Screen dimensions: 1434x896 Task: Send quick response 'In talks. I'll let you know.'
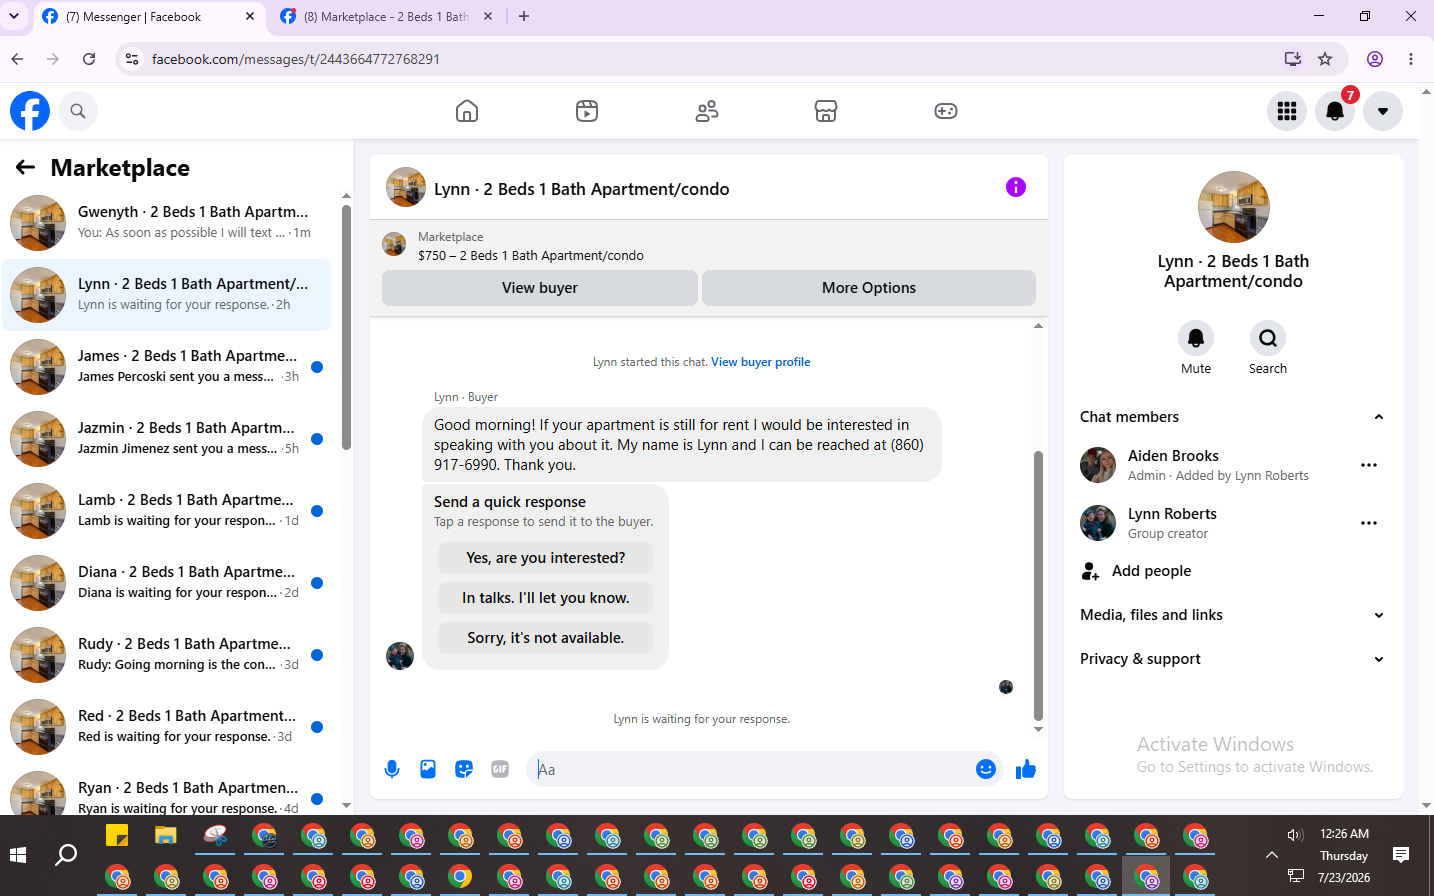(546, 598)
